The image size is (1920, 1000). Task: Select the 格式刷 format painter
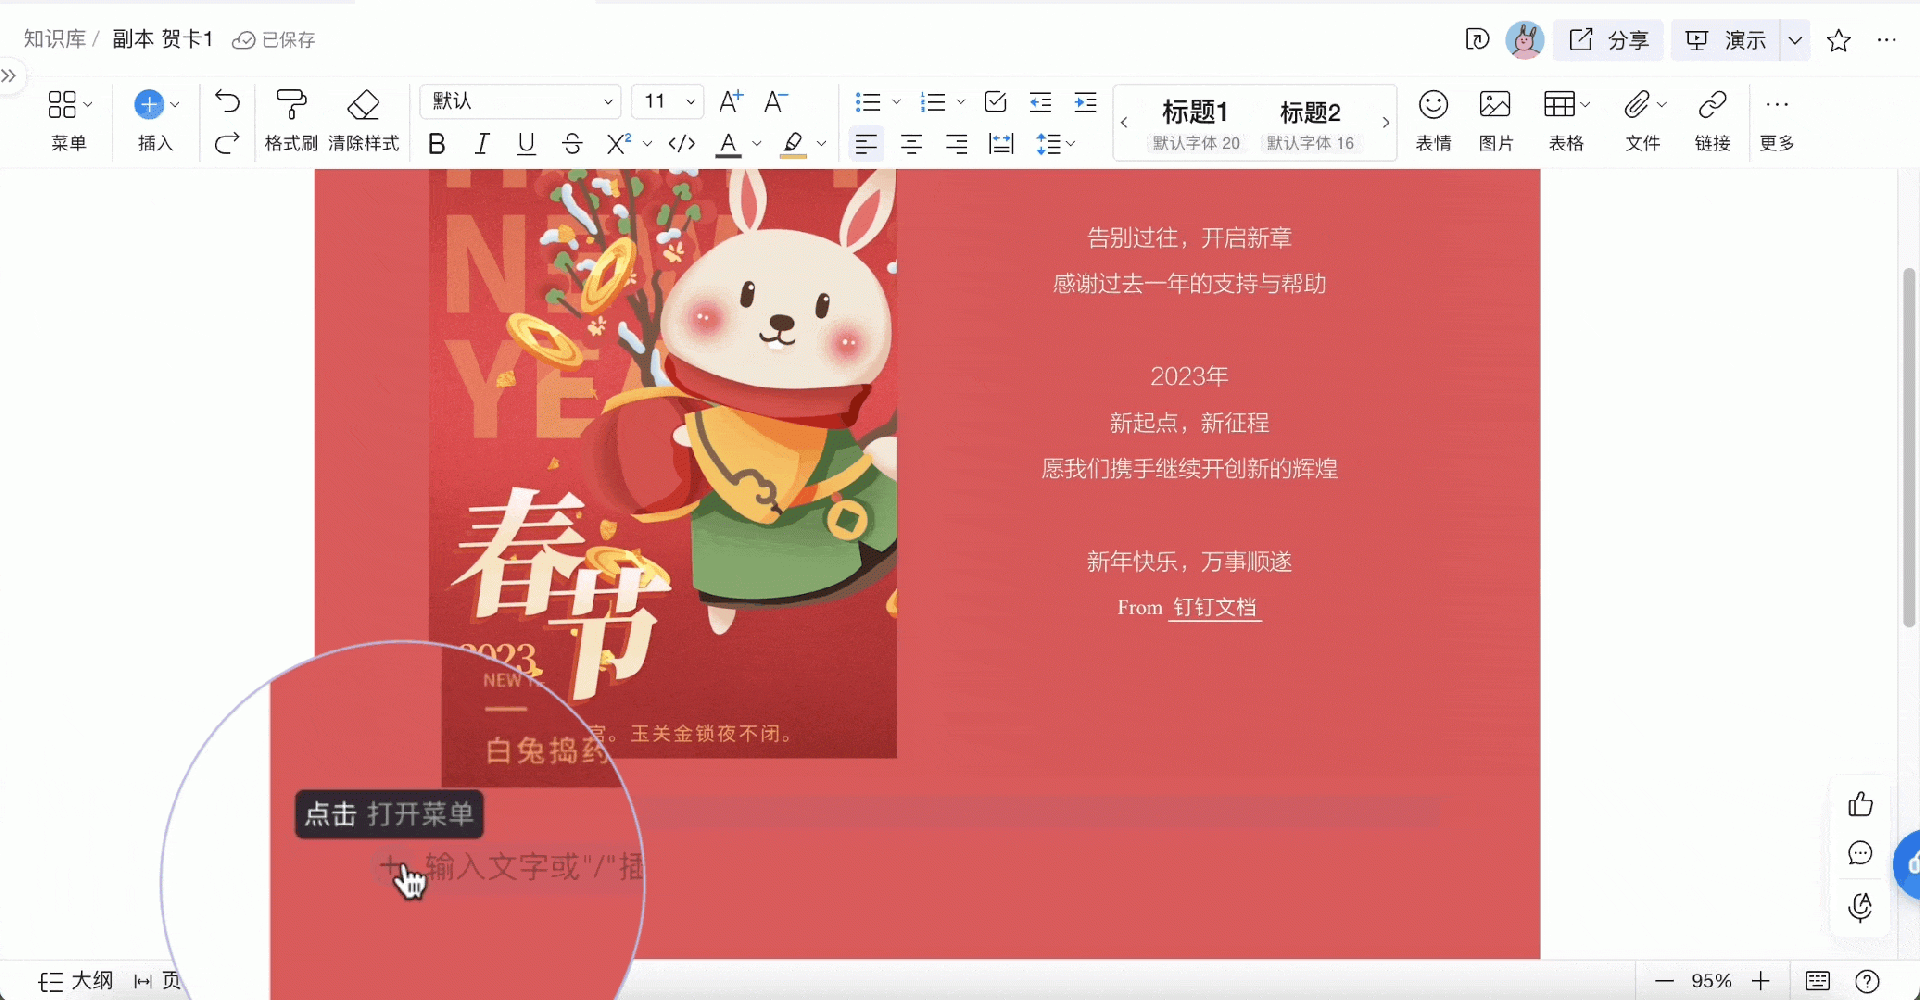pos(291,120)
